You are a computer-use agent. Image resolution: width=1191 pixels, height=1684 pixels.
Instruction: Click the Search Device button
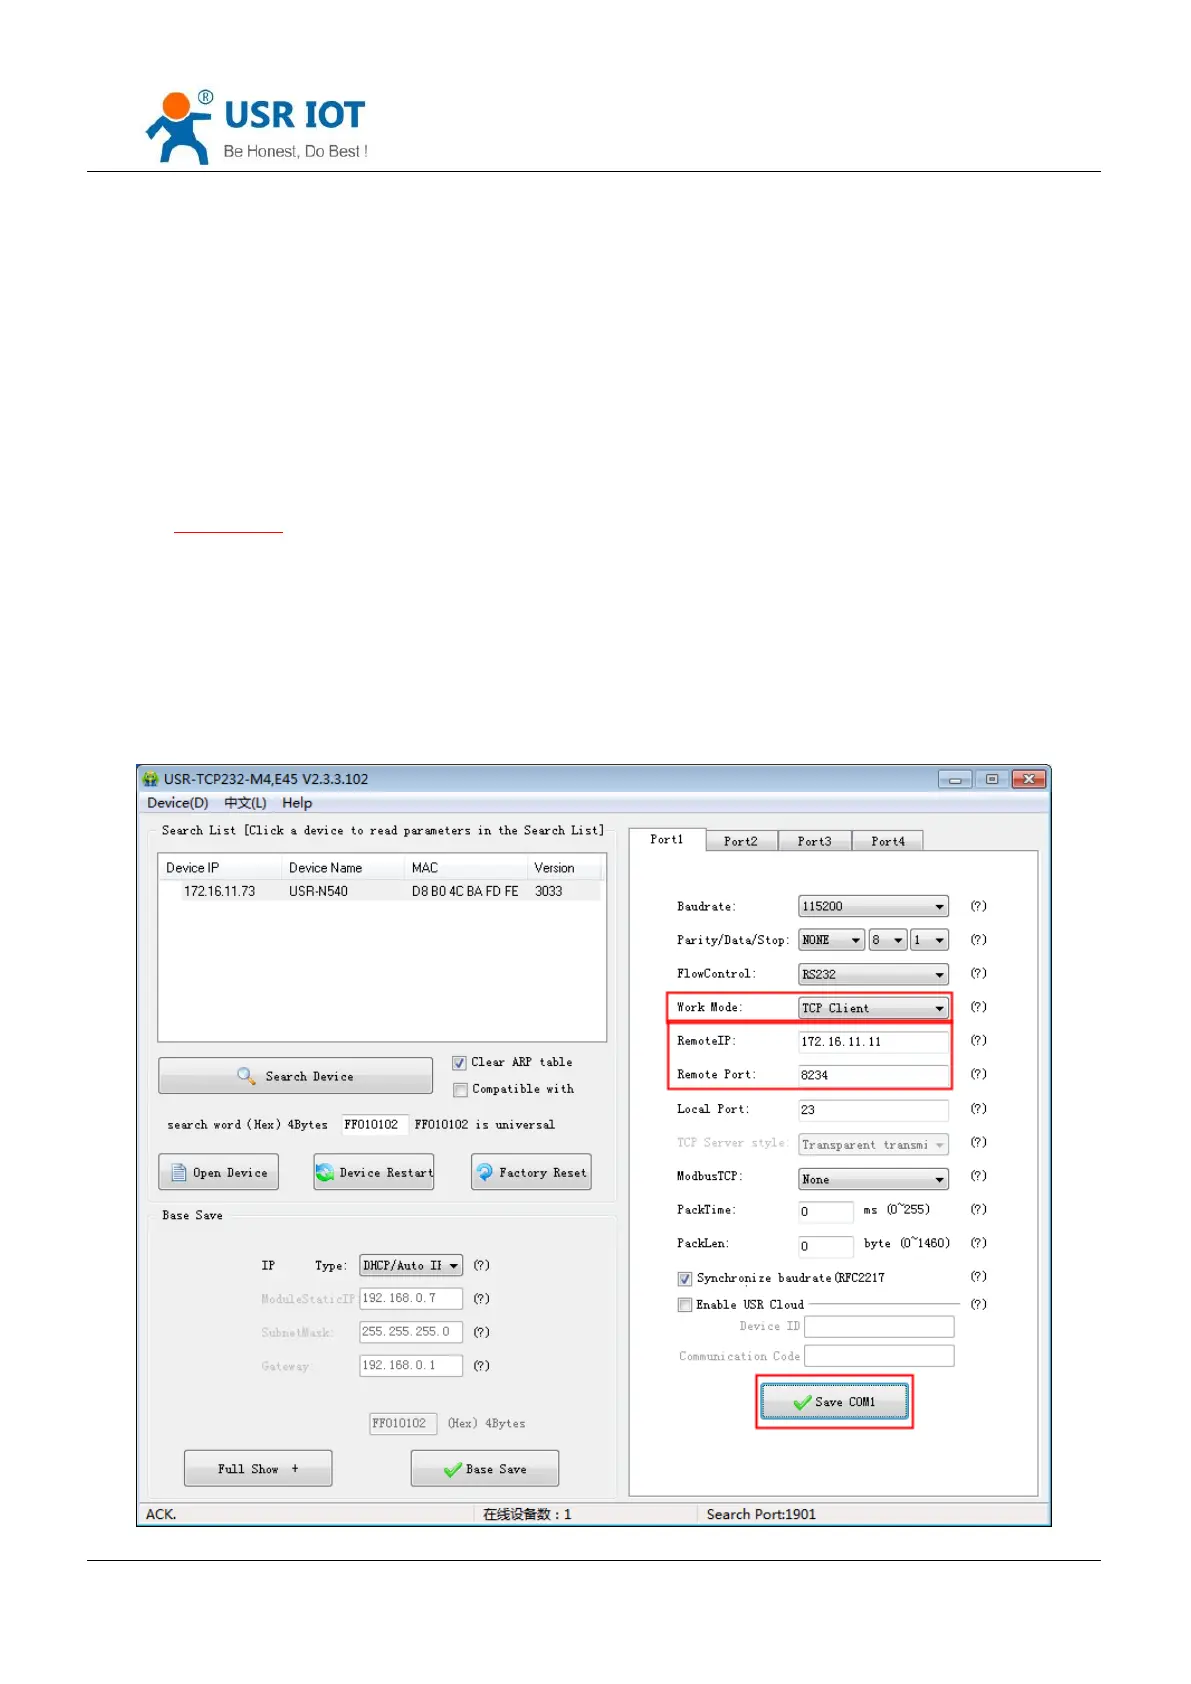pyautogui.click(x=295, y=1076)
